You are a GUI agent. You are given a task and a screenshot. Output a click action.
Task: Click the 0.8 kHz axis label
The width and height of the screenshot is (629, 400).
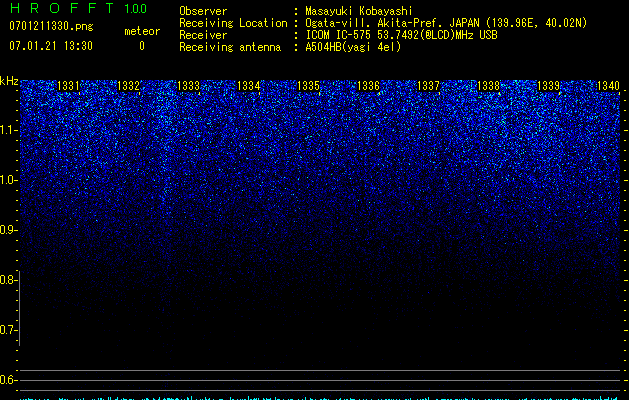(7, 280)
